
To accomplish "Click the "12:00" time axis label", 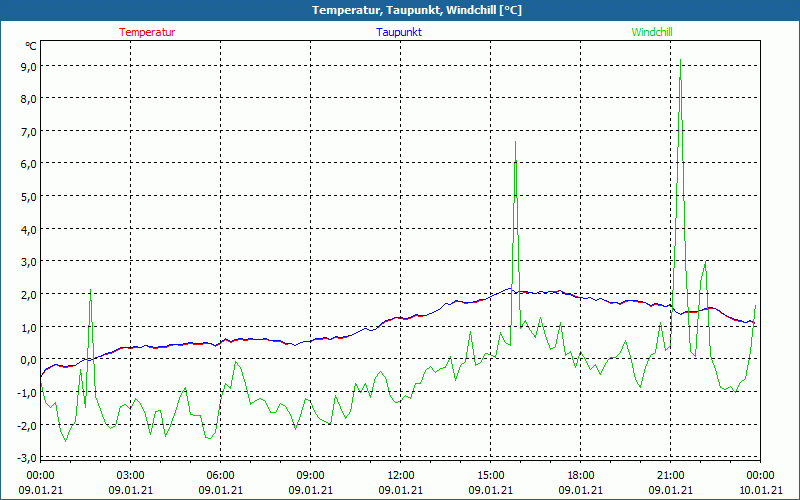I will (401, 476).
